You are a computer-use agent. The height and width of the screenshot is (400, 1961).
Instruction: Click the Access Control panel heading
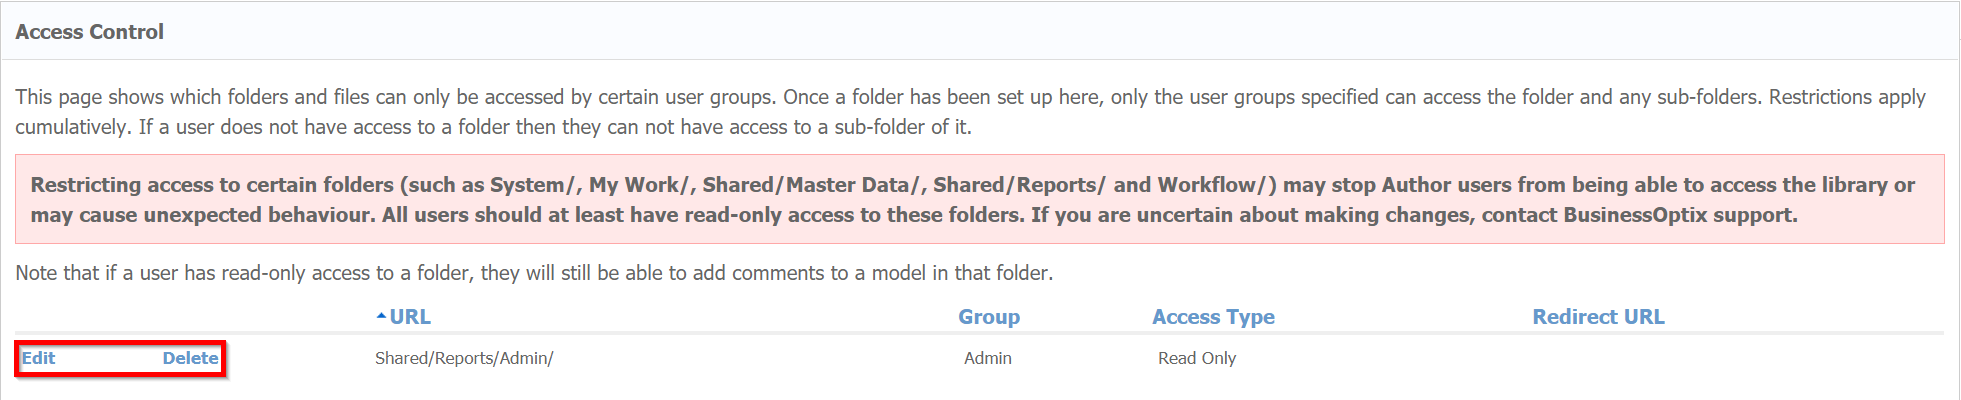point(90,32)
